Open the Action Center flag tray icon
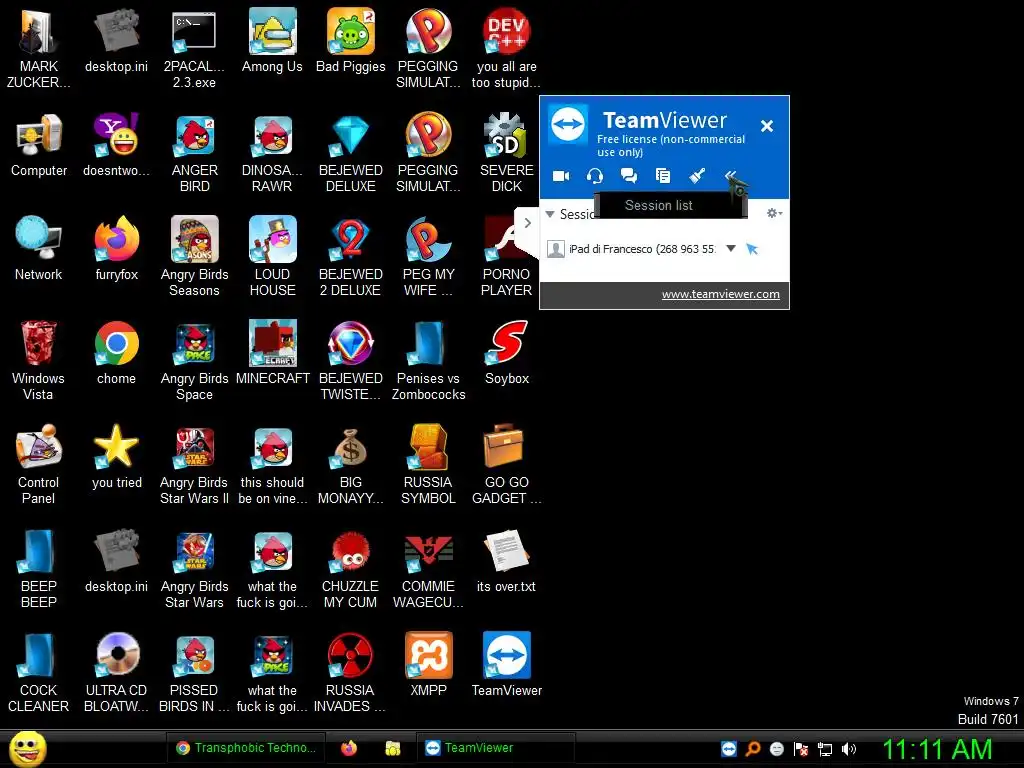1024x768 pixels. [x=801, y=749]
